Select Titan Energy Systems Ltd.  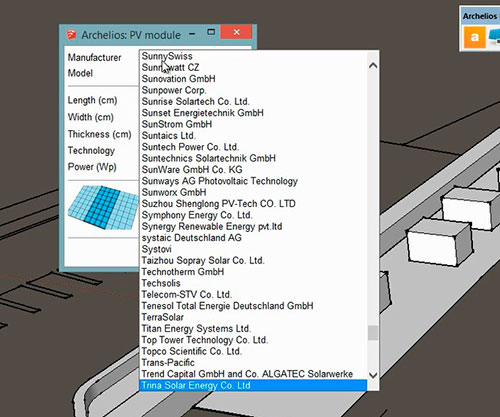[253, 328]
